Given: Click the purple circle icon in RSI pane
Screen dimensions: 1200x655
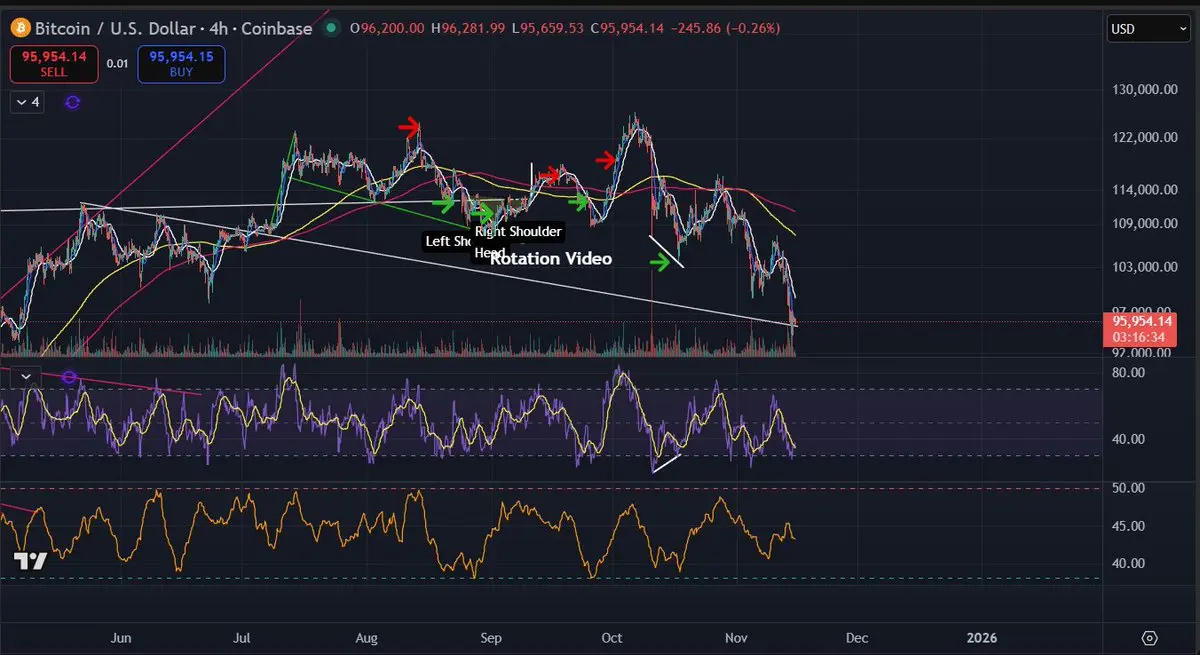Looking at the screenshot, I should [x=68, y=377].
